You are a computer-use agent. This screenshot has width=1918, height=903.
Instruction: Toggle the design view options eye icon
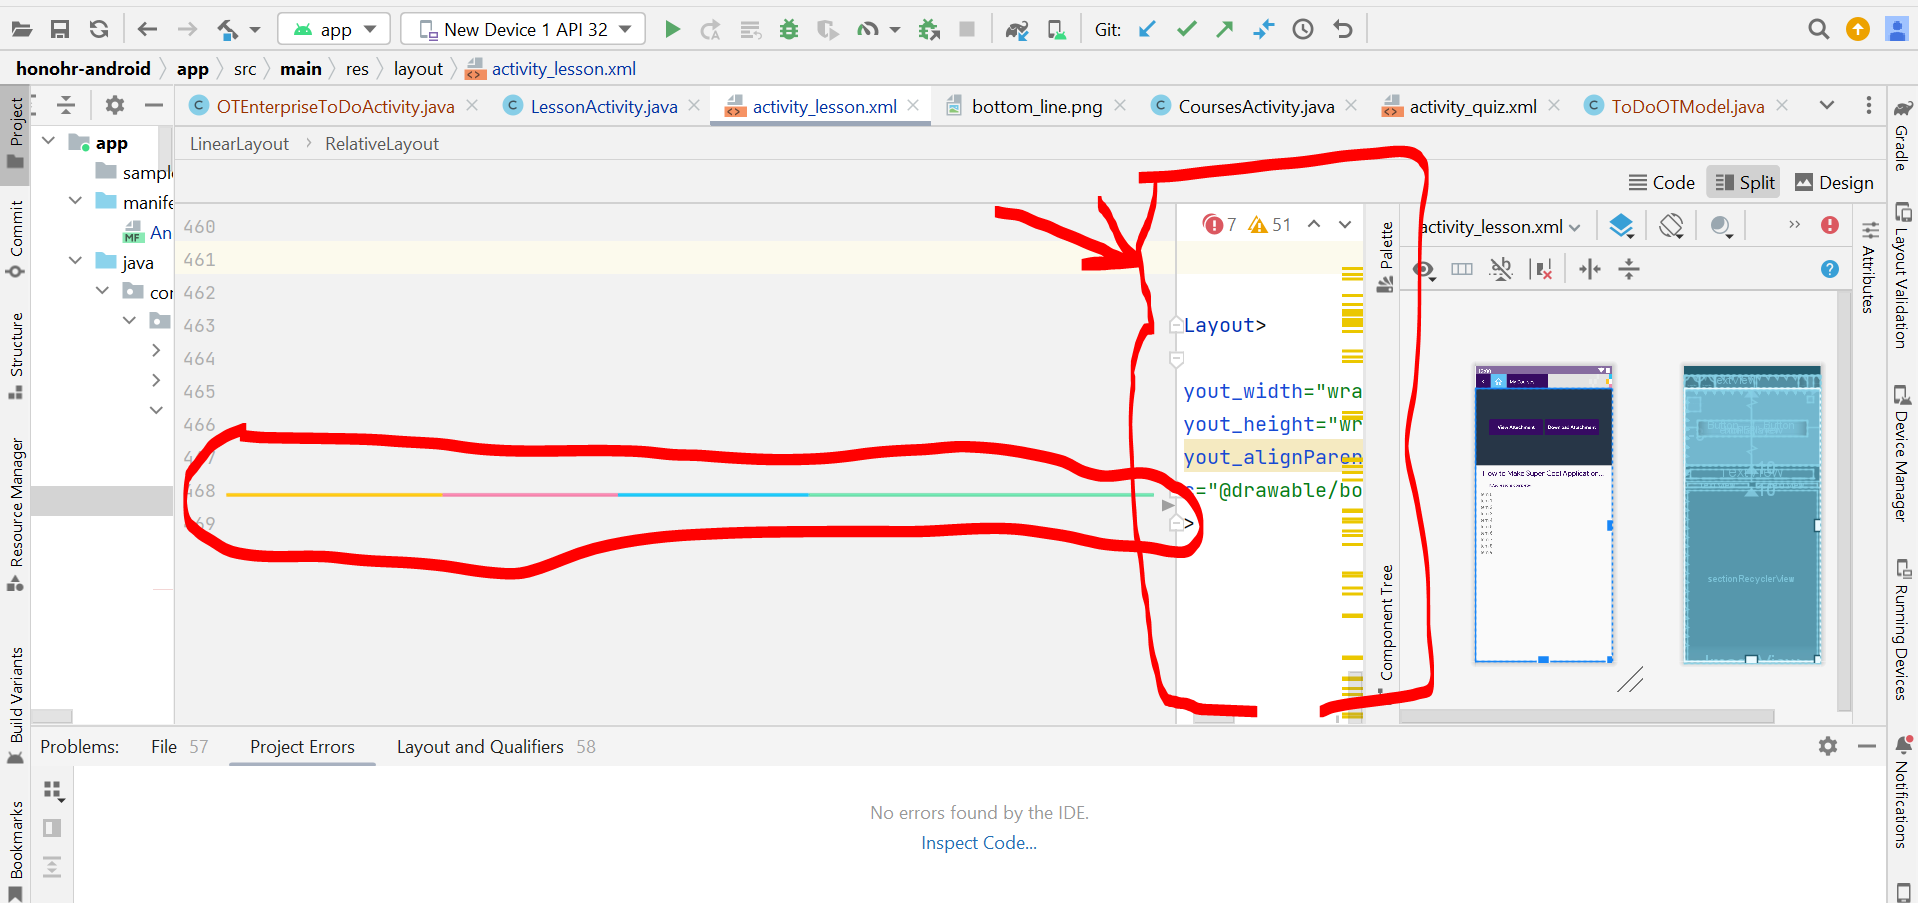click(1424, 269)
